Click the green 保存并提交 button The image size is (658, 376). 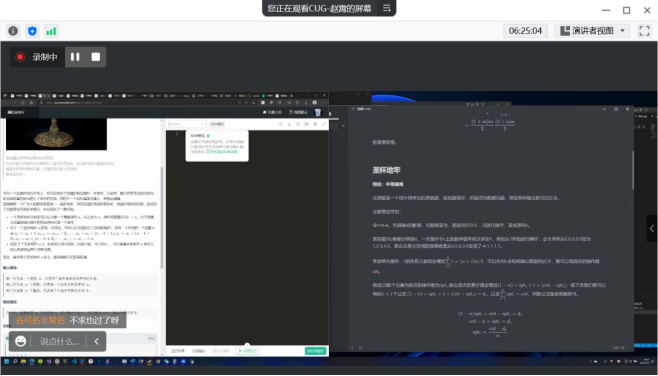315,351
